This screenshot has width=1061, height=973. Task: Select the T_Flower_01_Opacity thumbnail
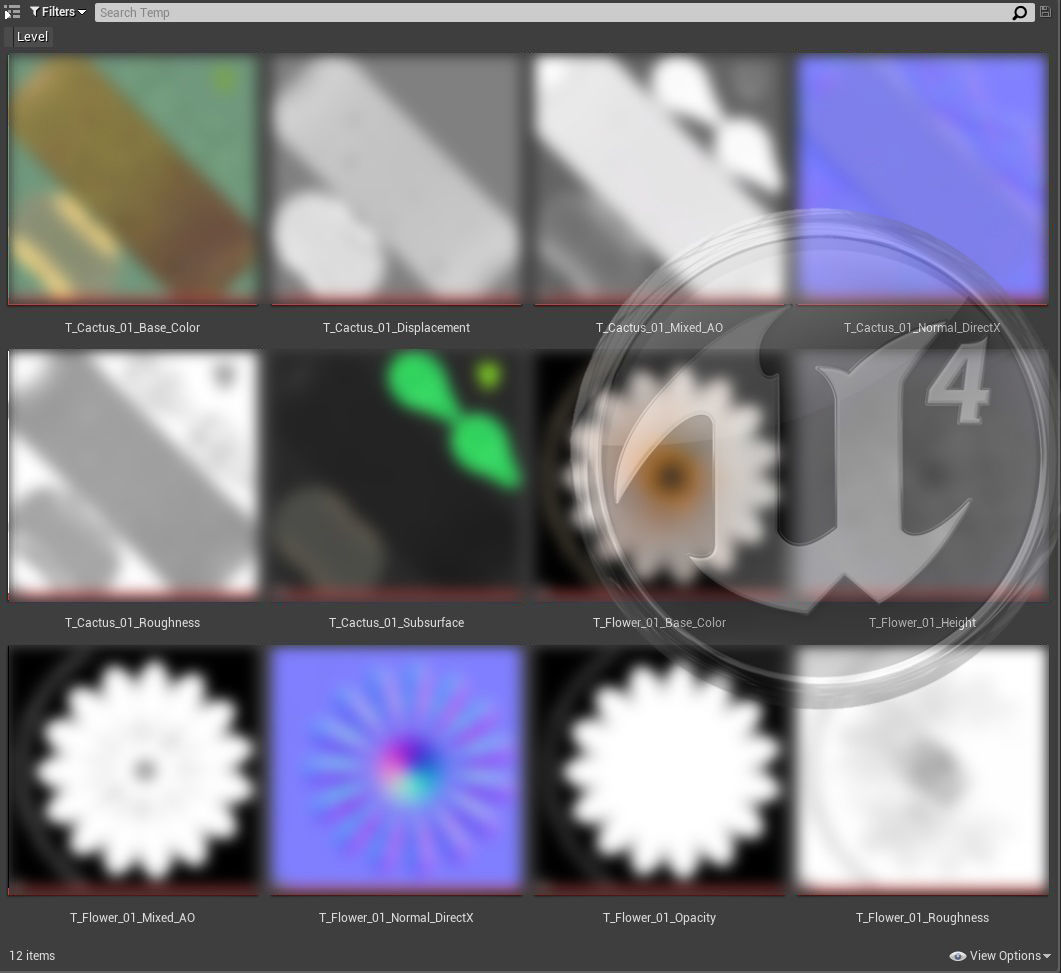(660, 770)
